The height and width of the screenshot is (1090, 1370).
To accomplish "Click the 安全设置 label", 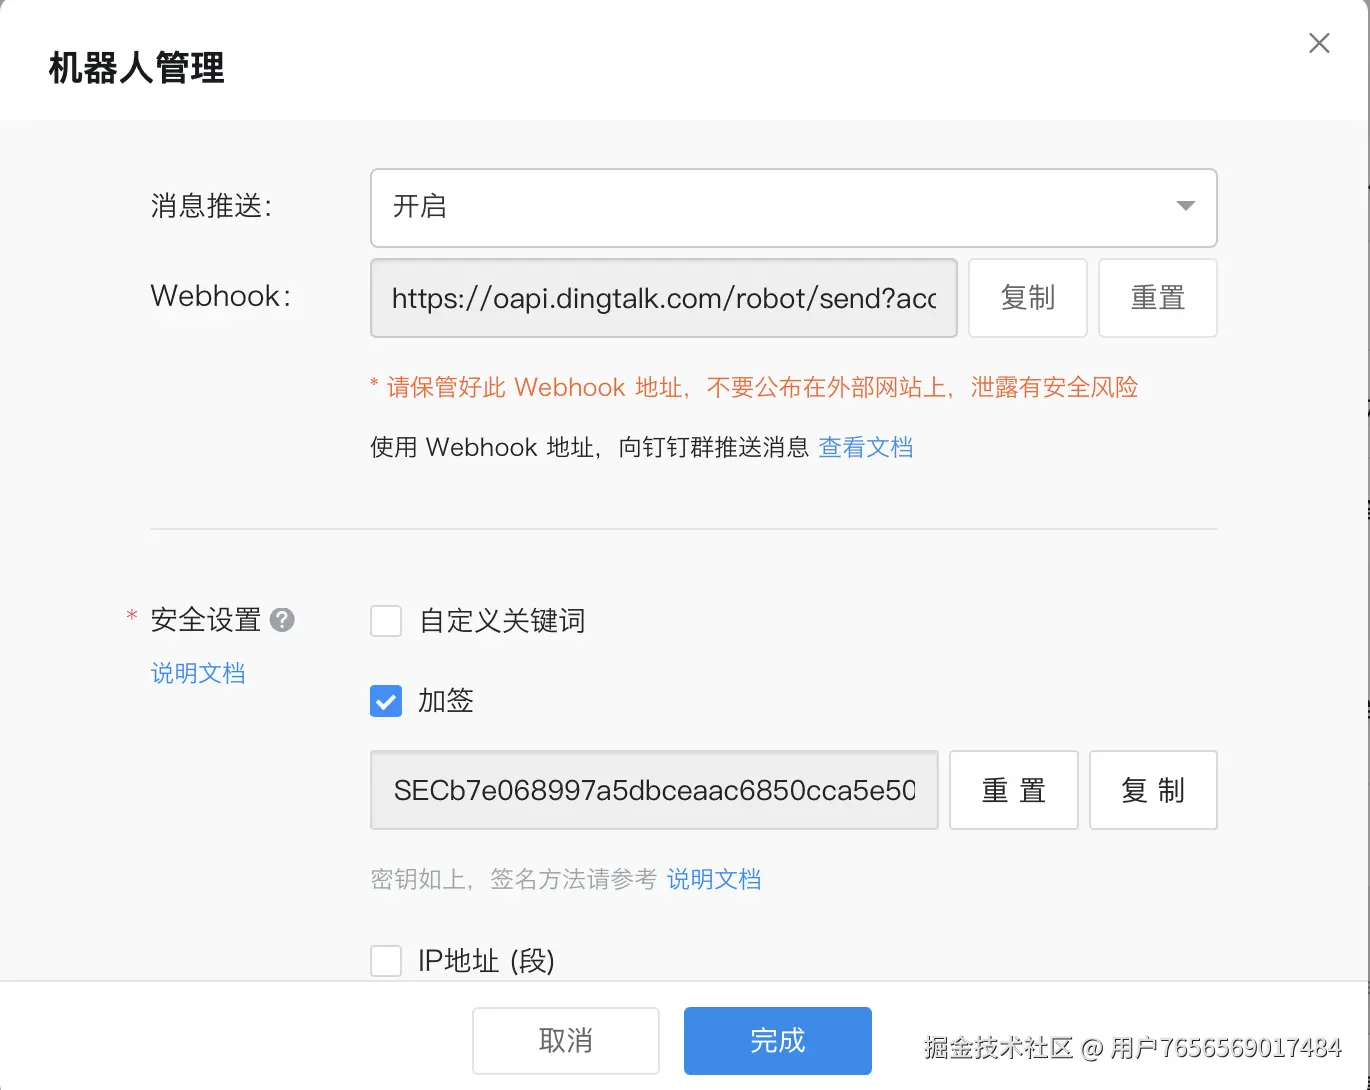I will [x=206, y=620].
